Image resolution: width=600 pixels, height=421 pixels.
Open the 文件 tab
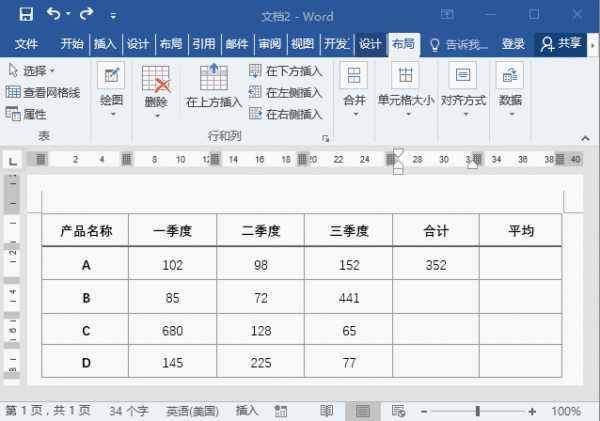(x=26, y=44)
